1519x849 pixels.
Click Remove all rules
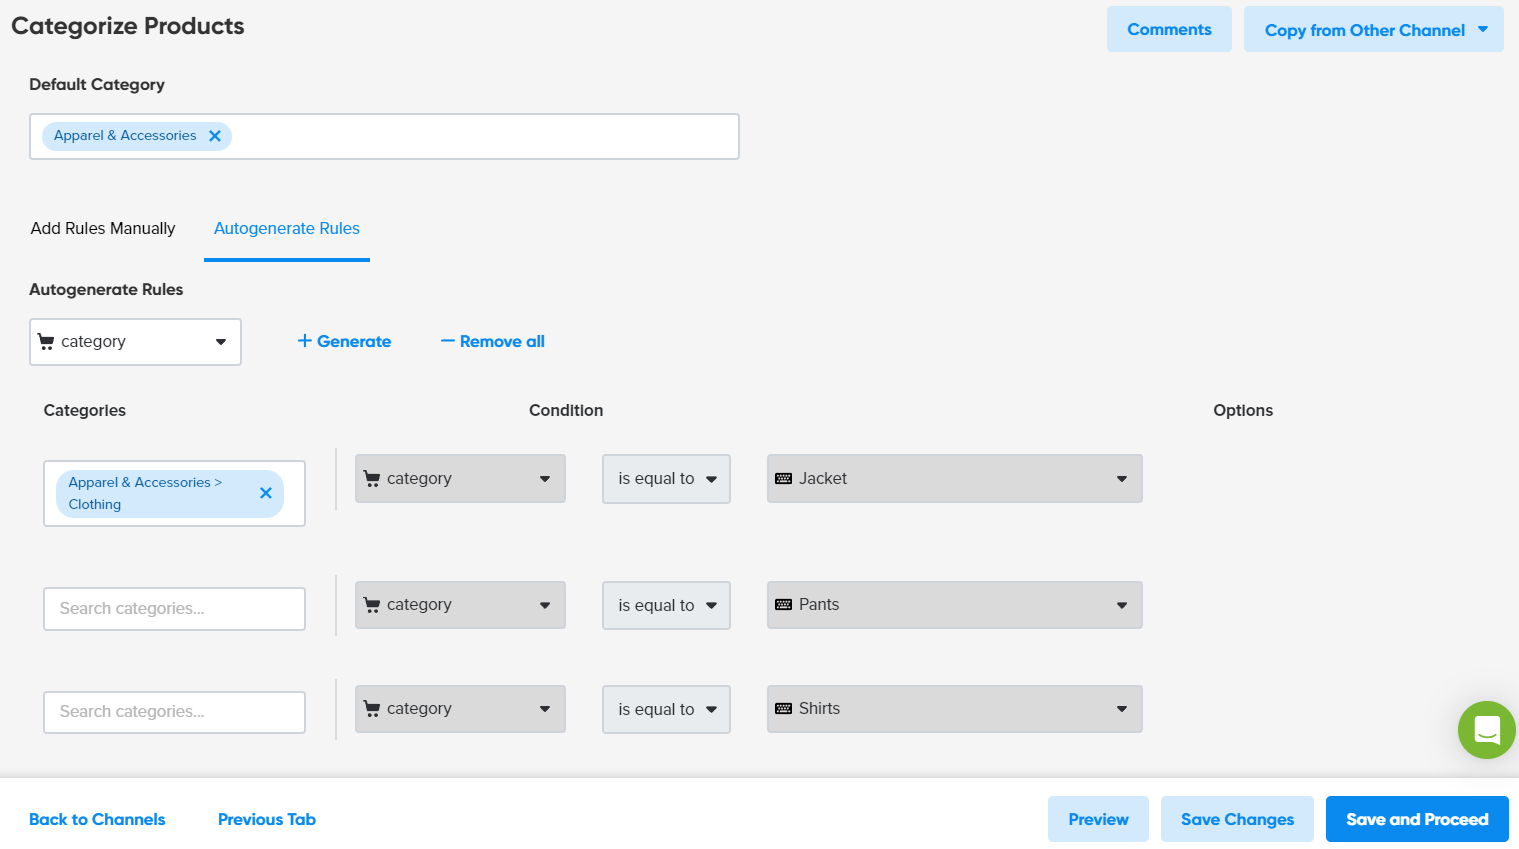(493, 341)
